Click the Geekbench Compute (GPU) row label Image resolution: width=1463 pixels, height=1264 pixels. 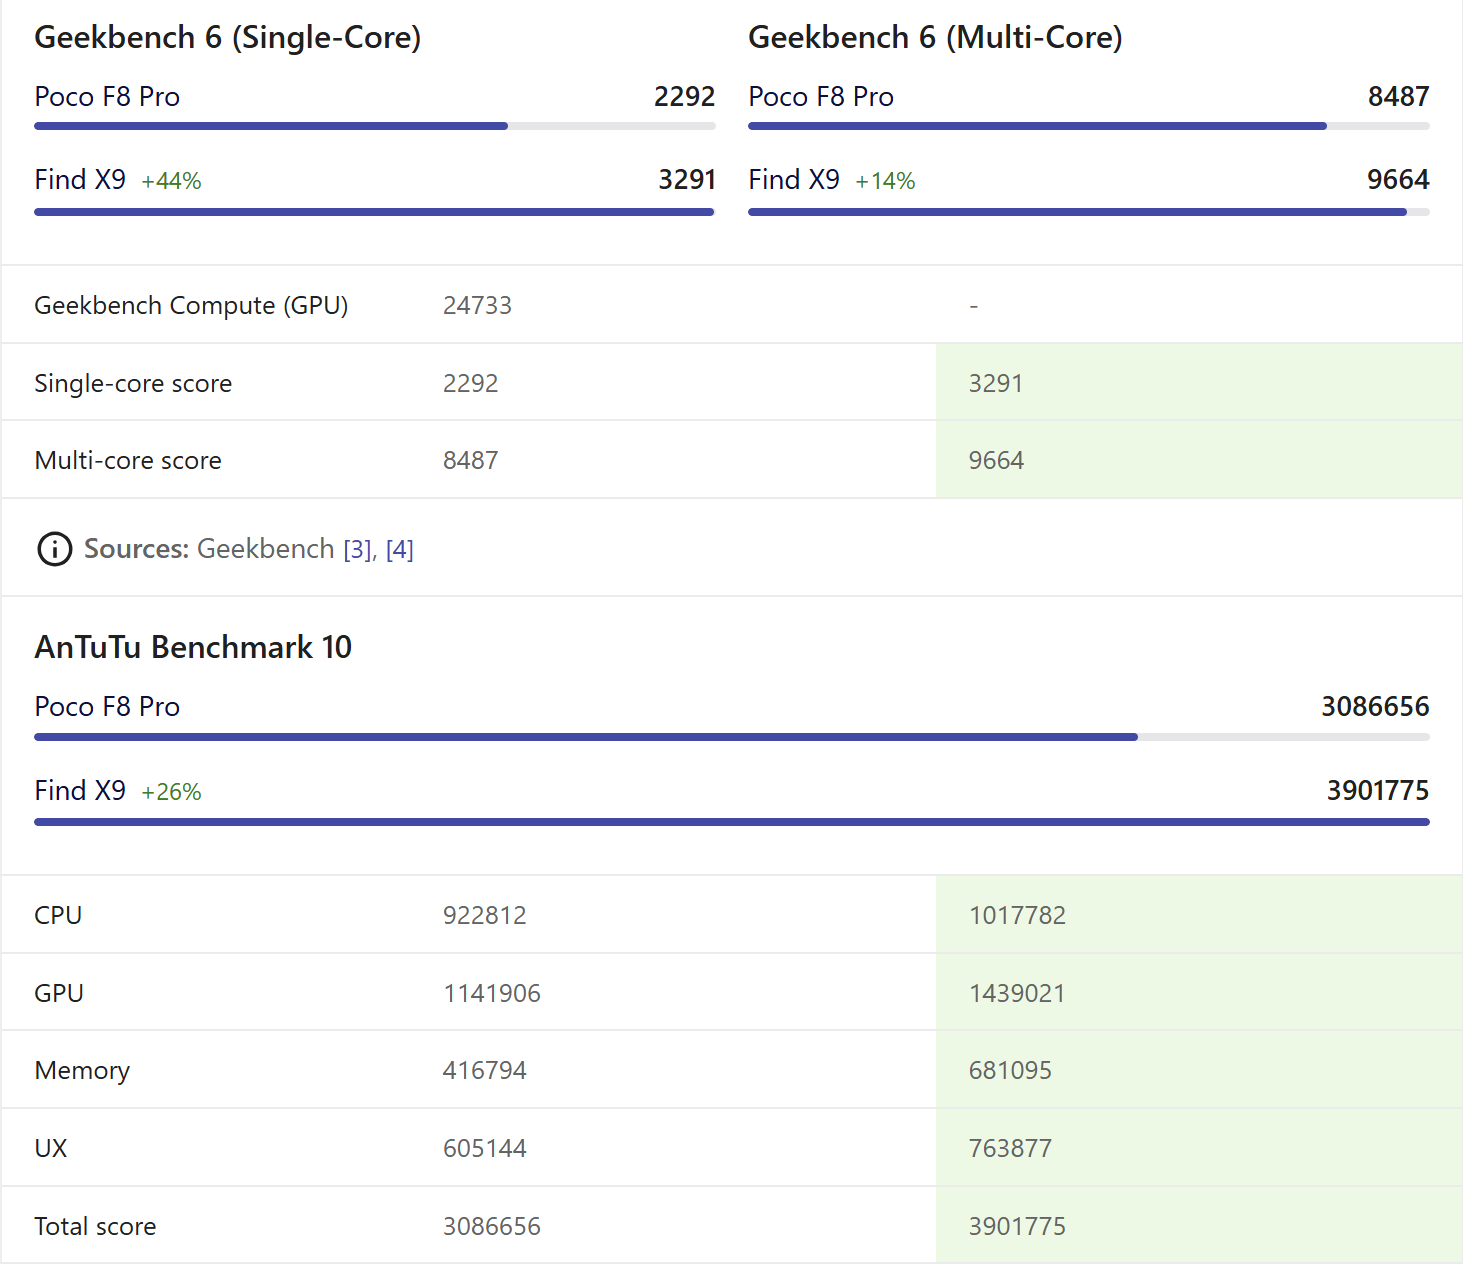[x=191, y=306]
